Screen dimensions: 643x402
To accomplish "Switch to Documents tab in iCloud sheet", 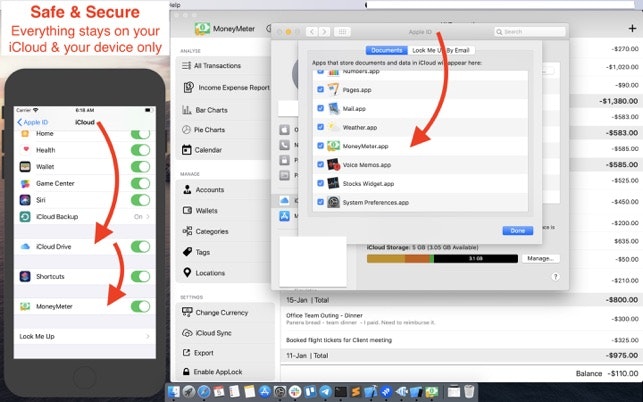I will [386, 50].
